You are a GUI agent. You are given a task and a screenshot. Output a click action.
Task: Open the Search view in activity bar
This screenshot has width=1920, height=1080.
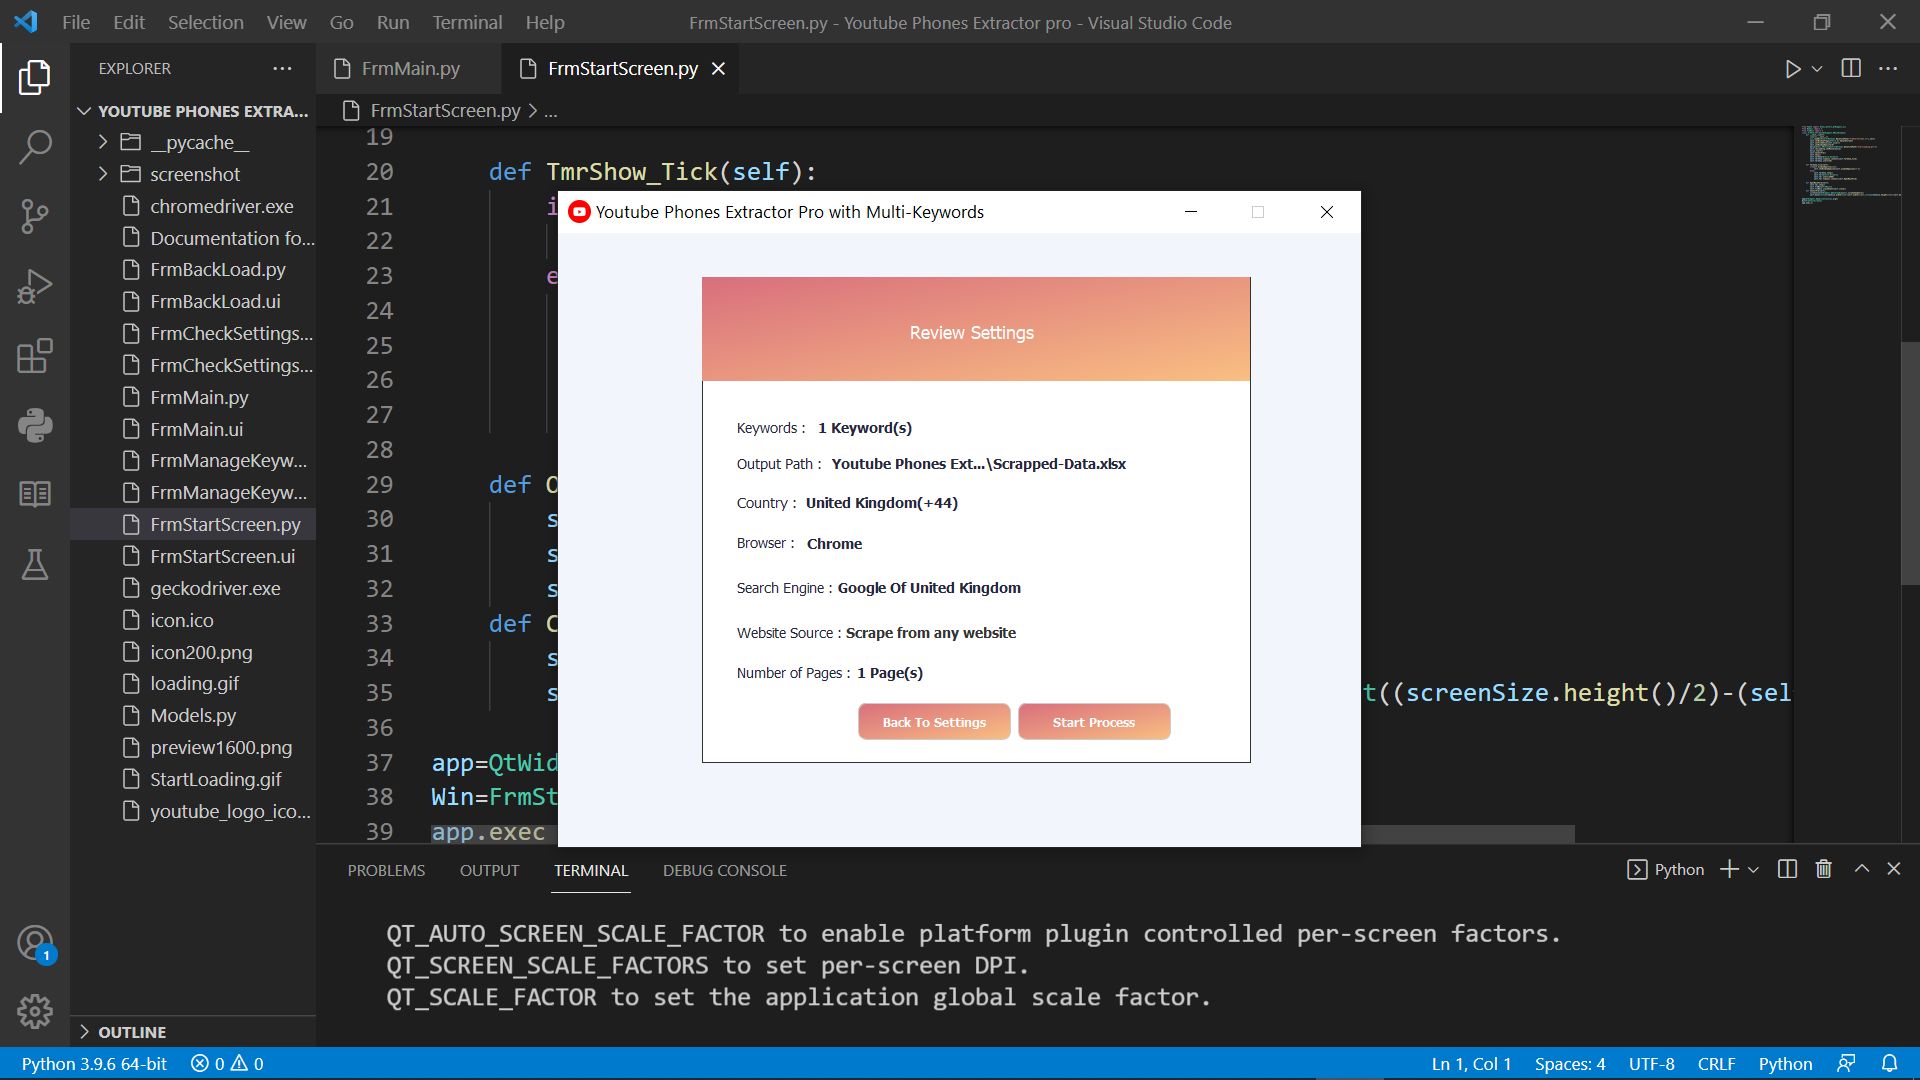35,147
